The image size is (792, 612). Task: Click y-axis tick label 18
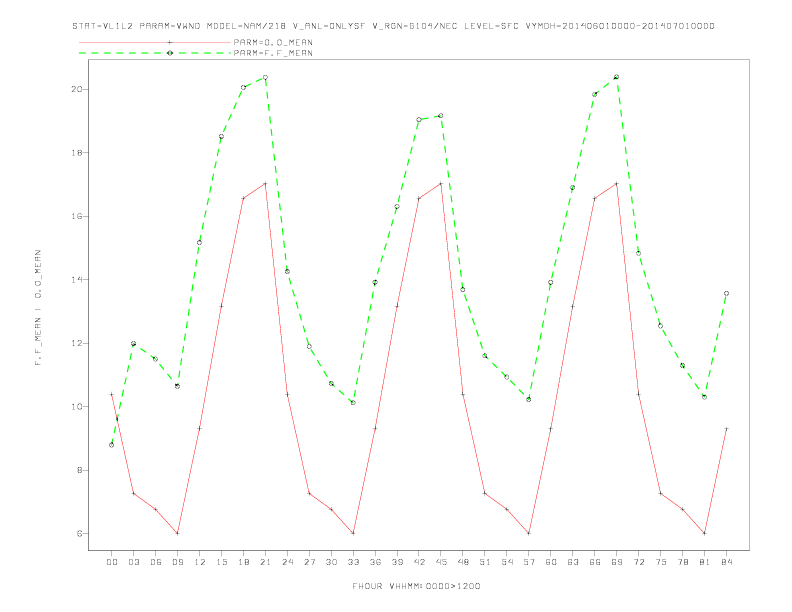click(x=76, y=152)
